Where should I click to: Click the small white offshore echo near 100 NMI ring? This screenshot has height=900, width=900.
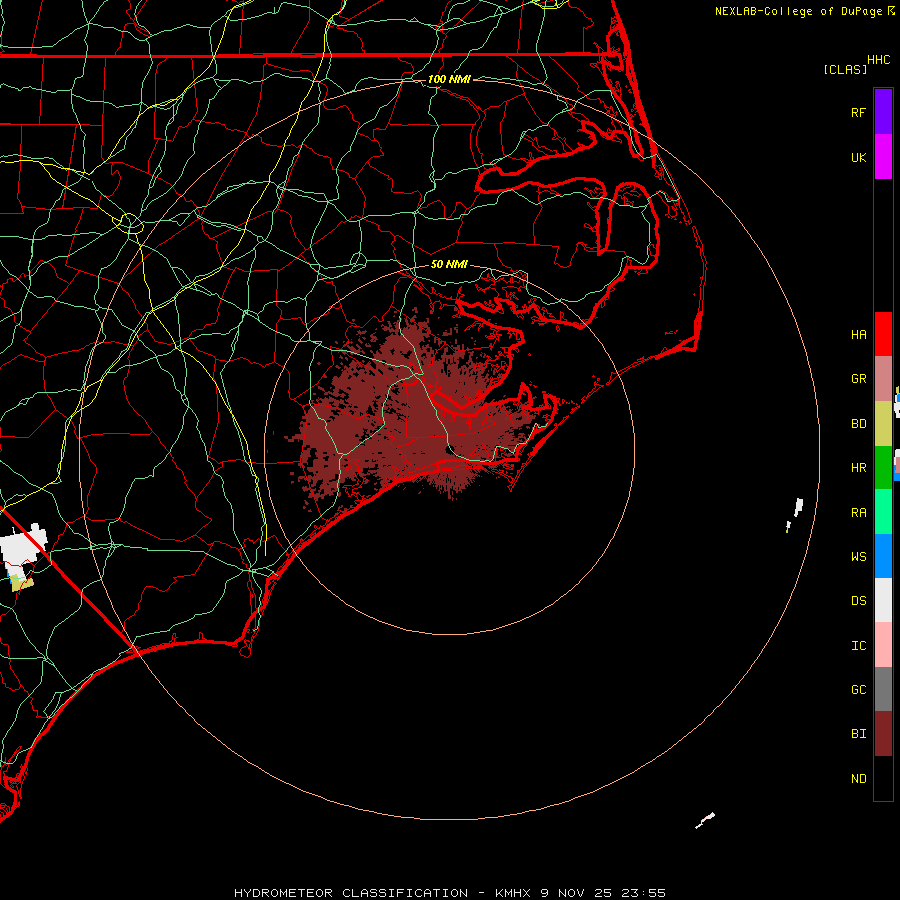[797, 508]
